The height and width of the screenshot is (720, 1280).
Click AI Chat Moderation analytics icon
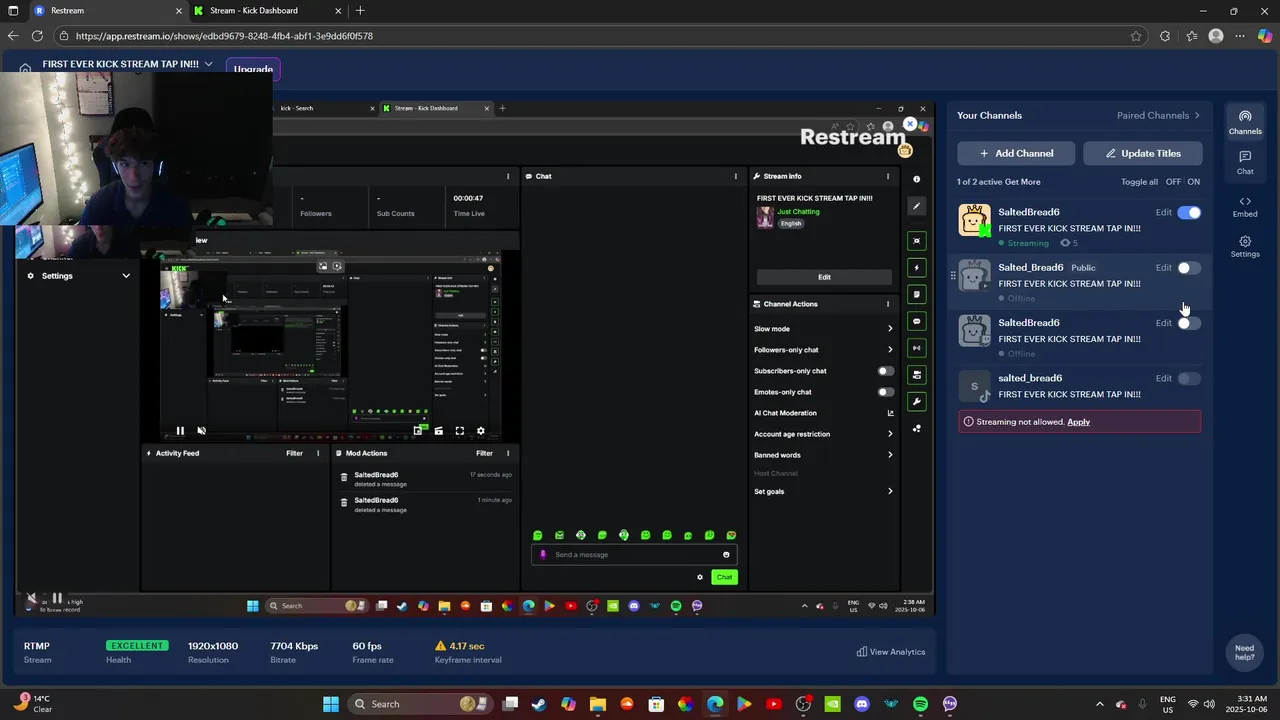[890, 413]
